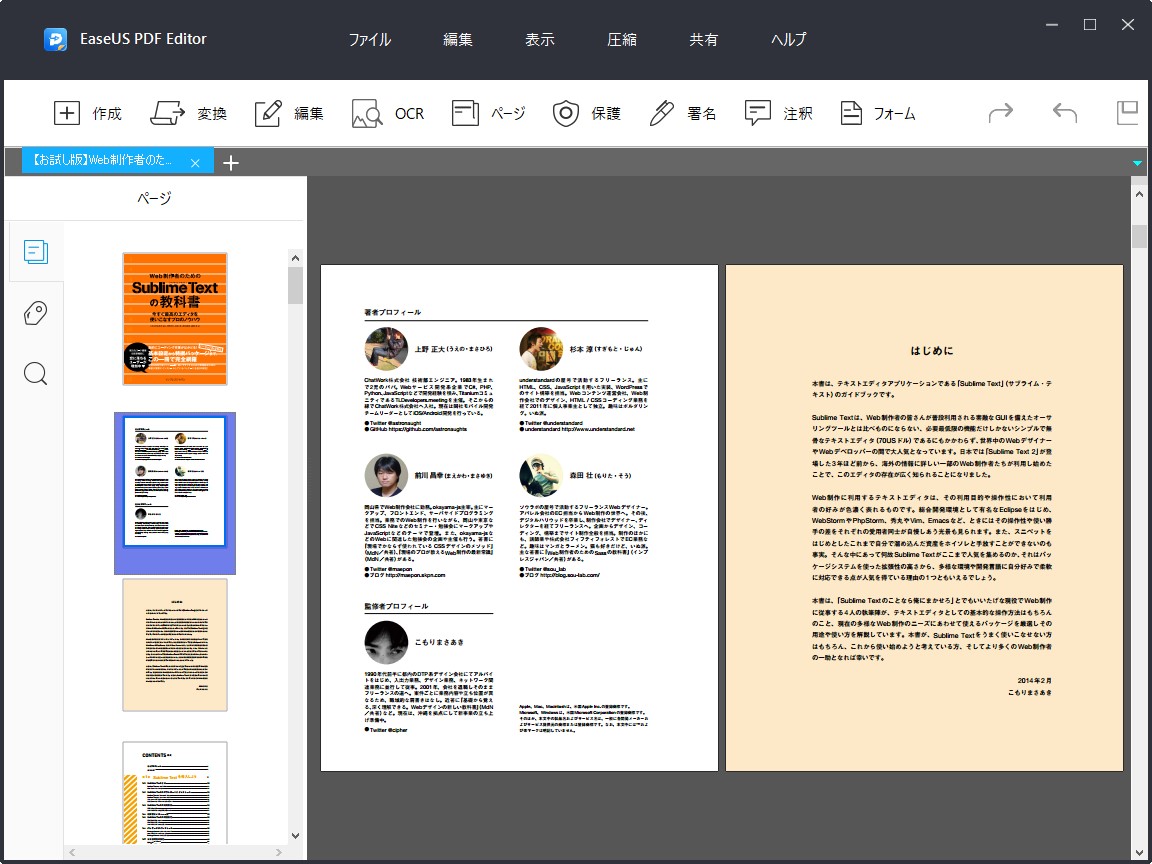Click the 著者プロフィール heading
Image resolution: width=1152 pixels, height=864 pixels.
pos(392,312)
